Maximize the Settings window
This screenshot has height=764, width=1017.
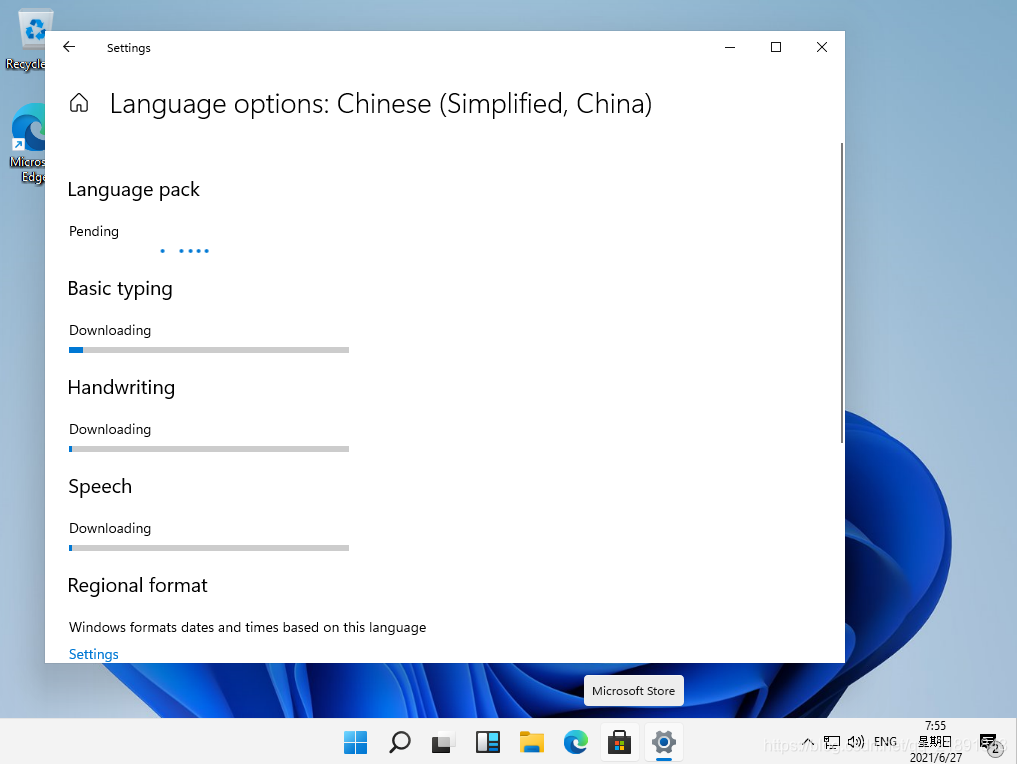coord(776,47)
